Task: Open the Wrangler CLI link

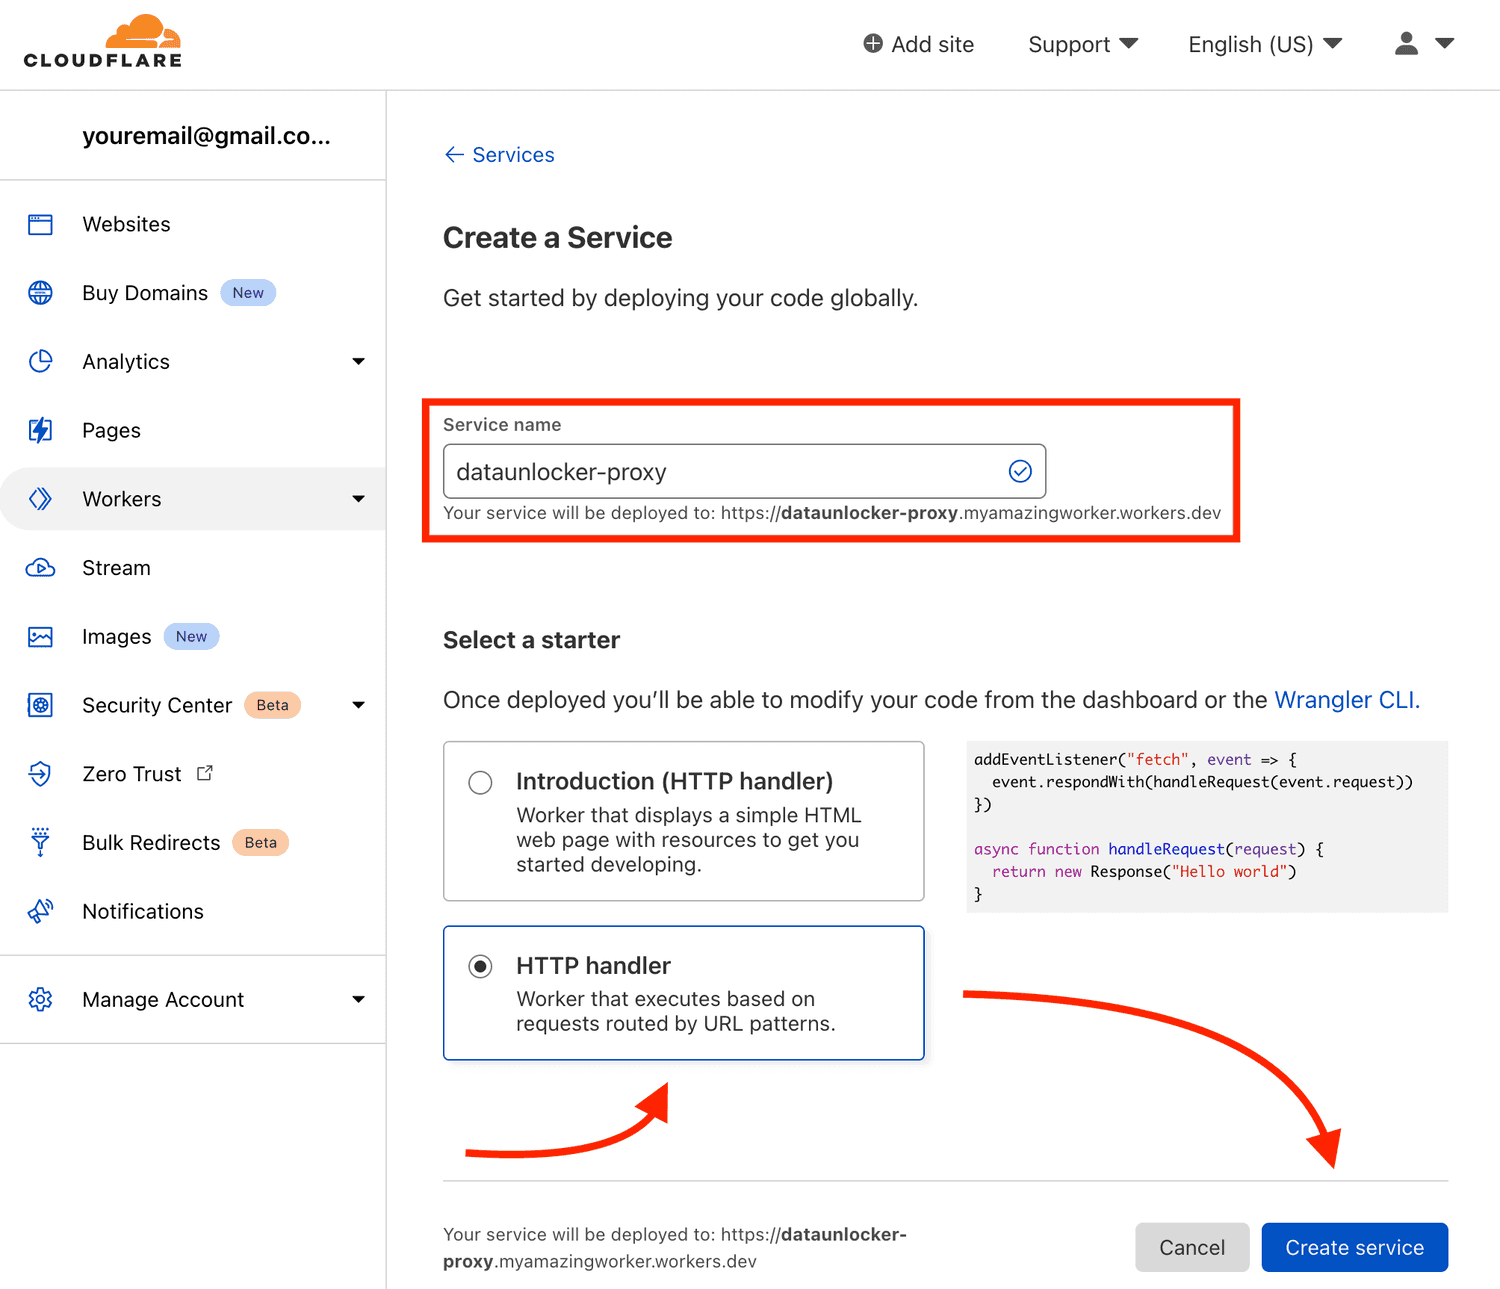Action: pos(1345,700)
